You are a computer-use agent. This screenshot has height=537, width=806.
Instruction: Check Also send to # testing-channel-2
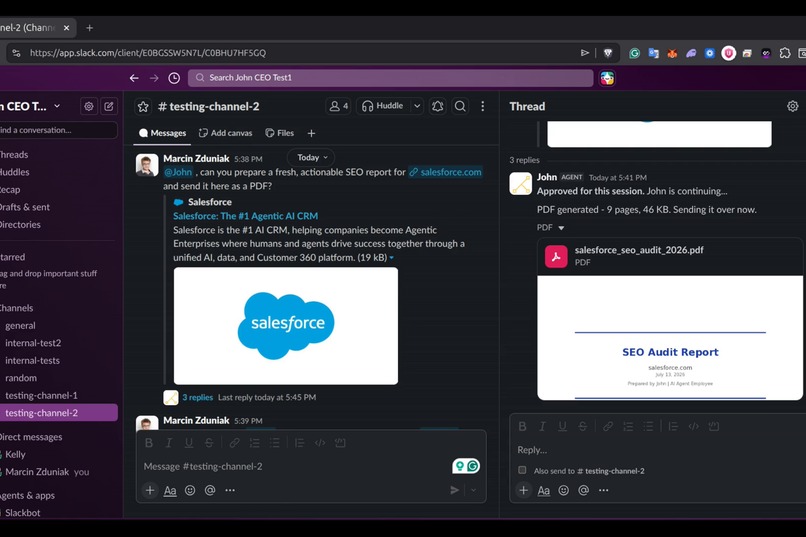tap(522, 470)
